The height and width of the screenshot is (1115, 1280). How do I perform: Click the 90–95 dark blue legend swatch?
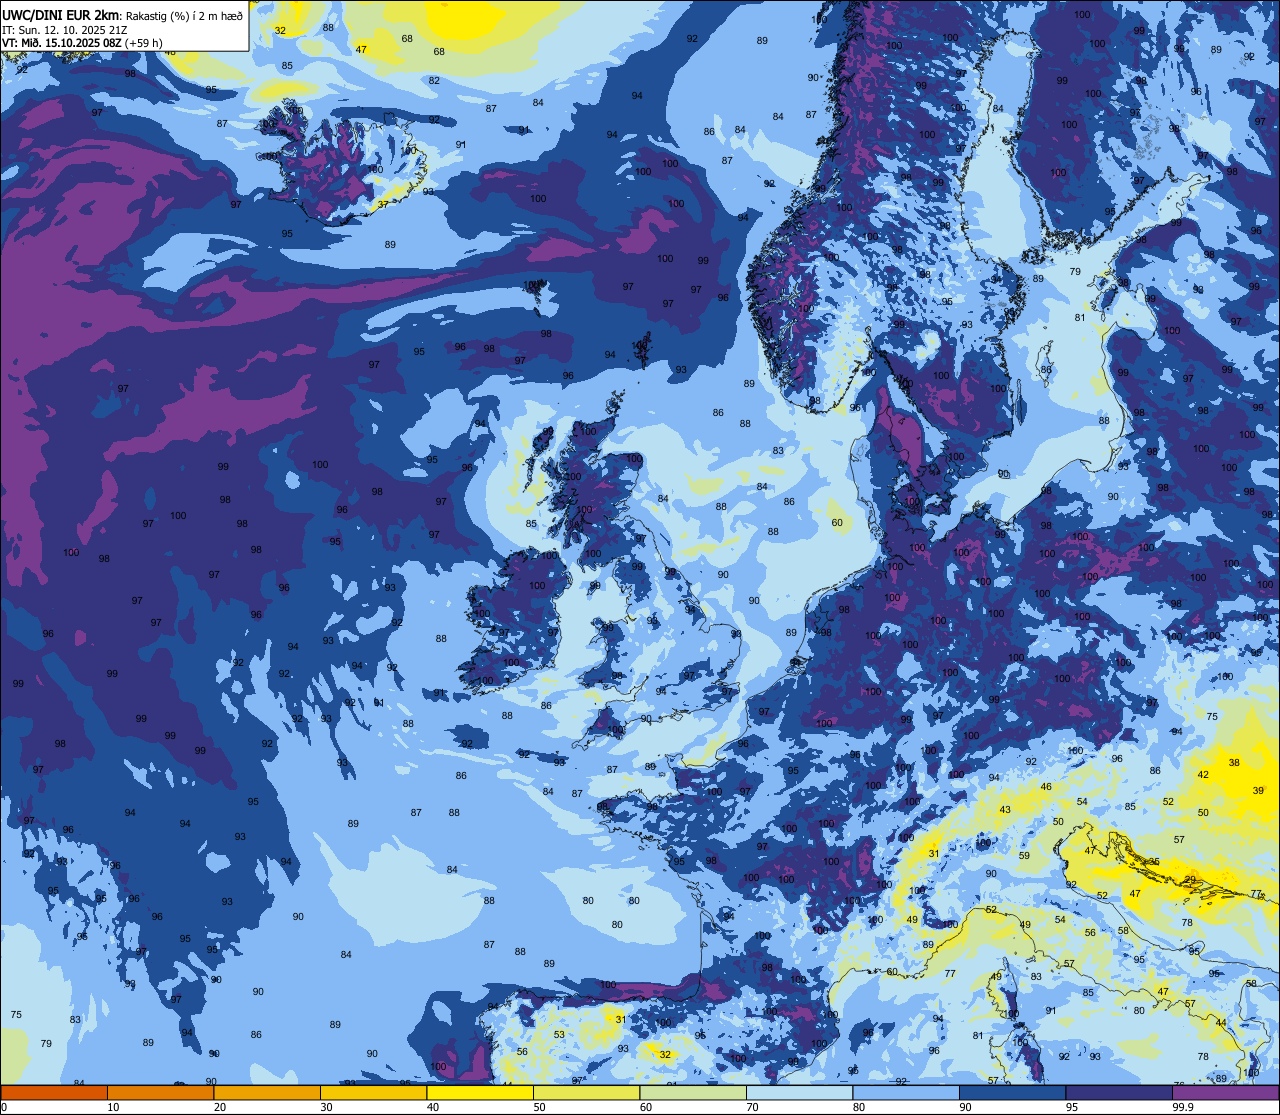[x=1012, y=1093]
